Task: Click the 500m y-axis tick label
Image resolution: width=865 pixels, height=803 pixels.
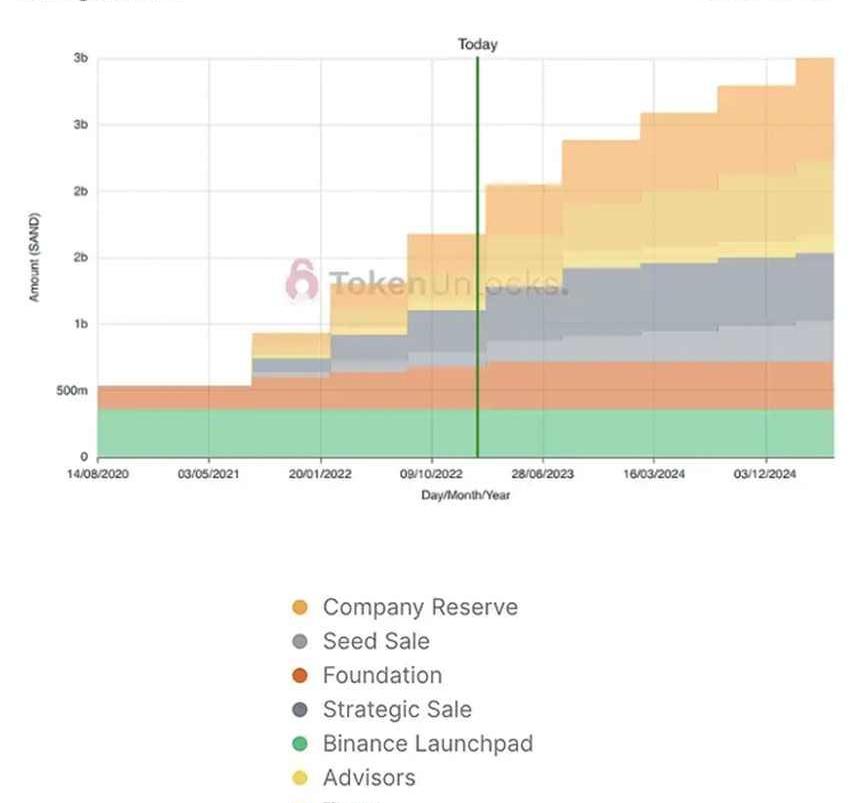Action: click(72, 390)
